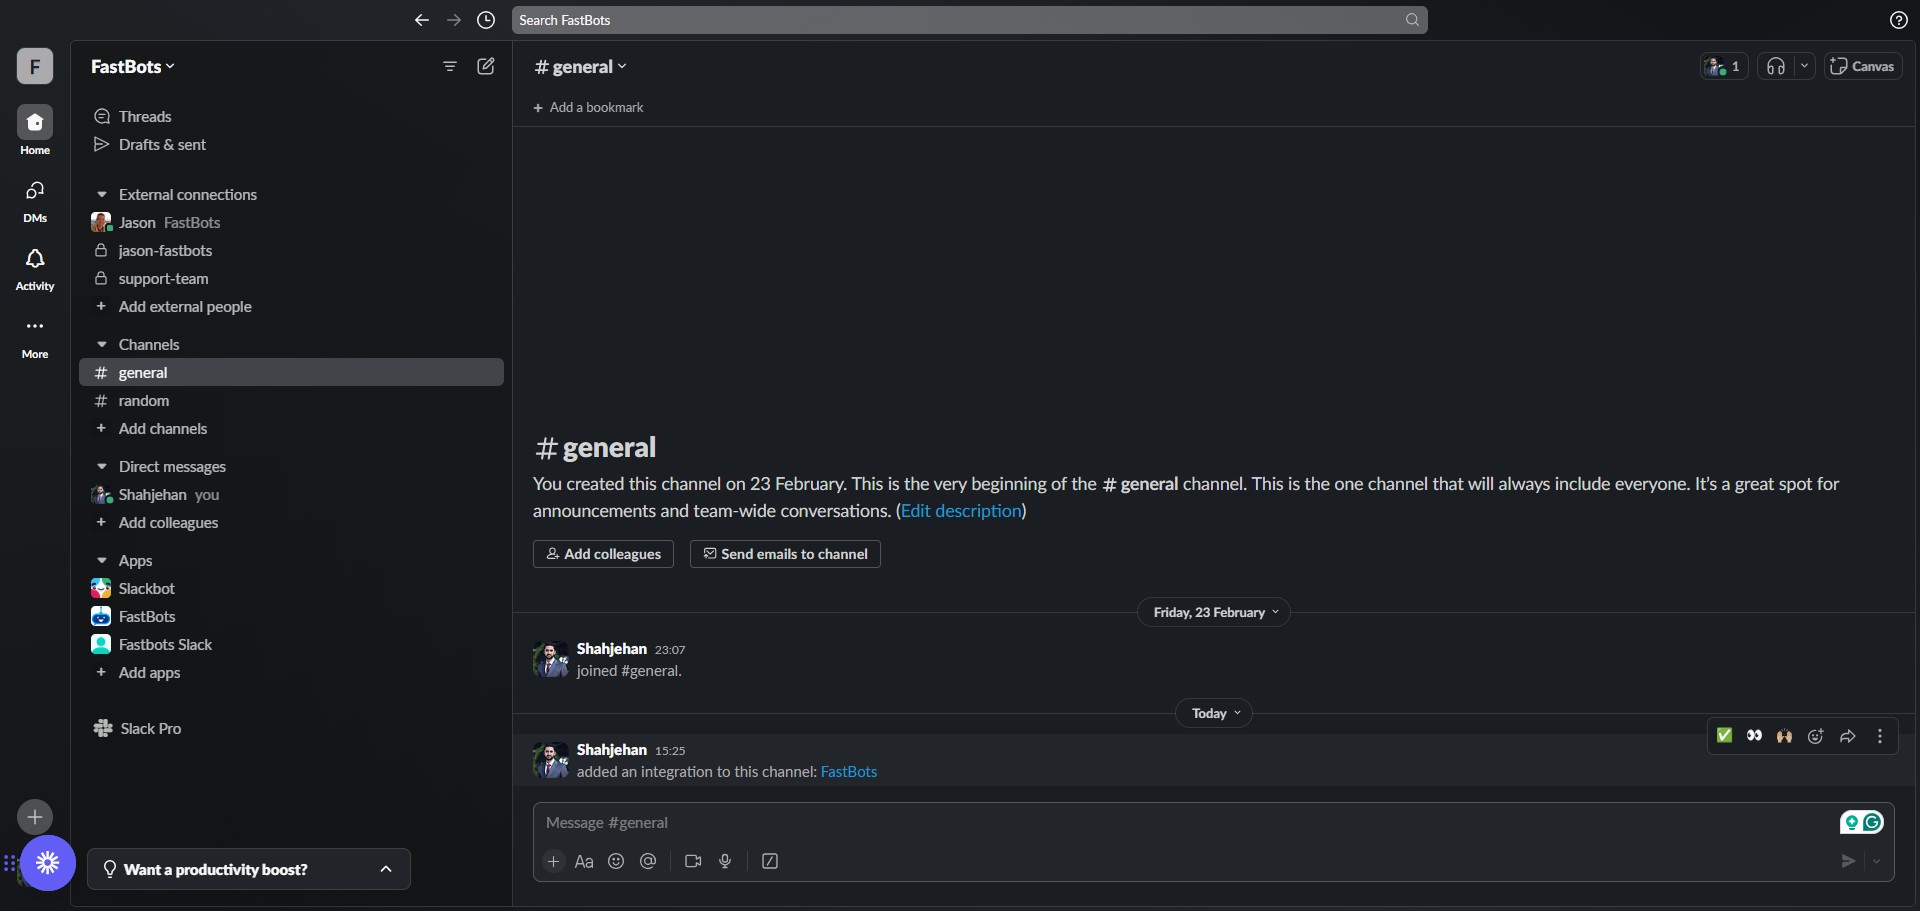Go back in history with left arrow
Screen dimensions: 1920x911
coord(422,20)
